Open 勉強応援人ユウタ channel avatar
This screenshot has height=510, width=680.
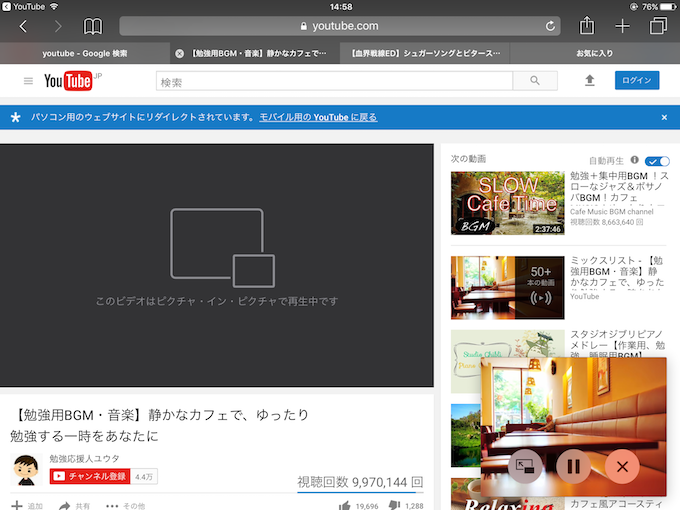(x=26, y=470)
